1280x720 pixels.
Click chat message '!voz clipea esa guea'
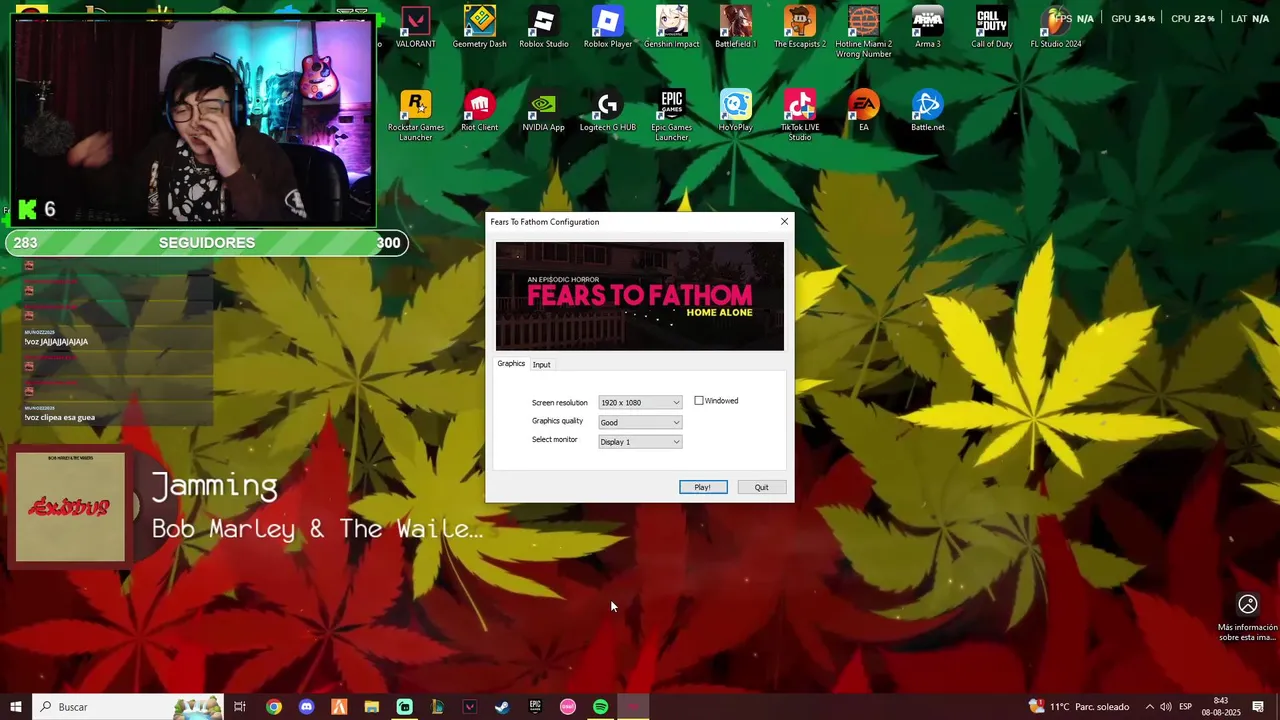coord(59,417)
